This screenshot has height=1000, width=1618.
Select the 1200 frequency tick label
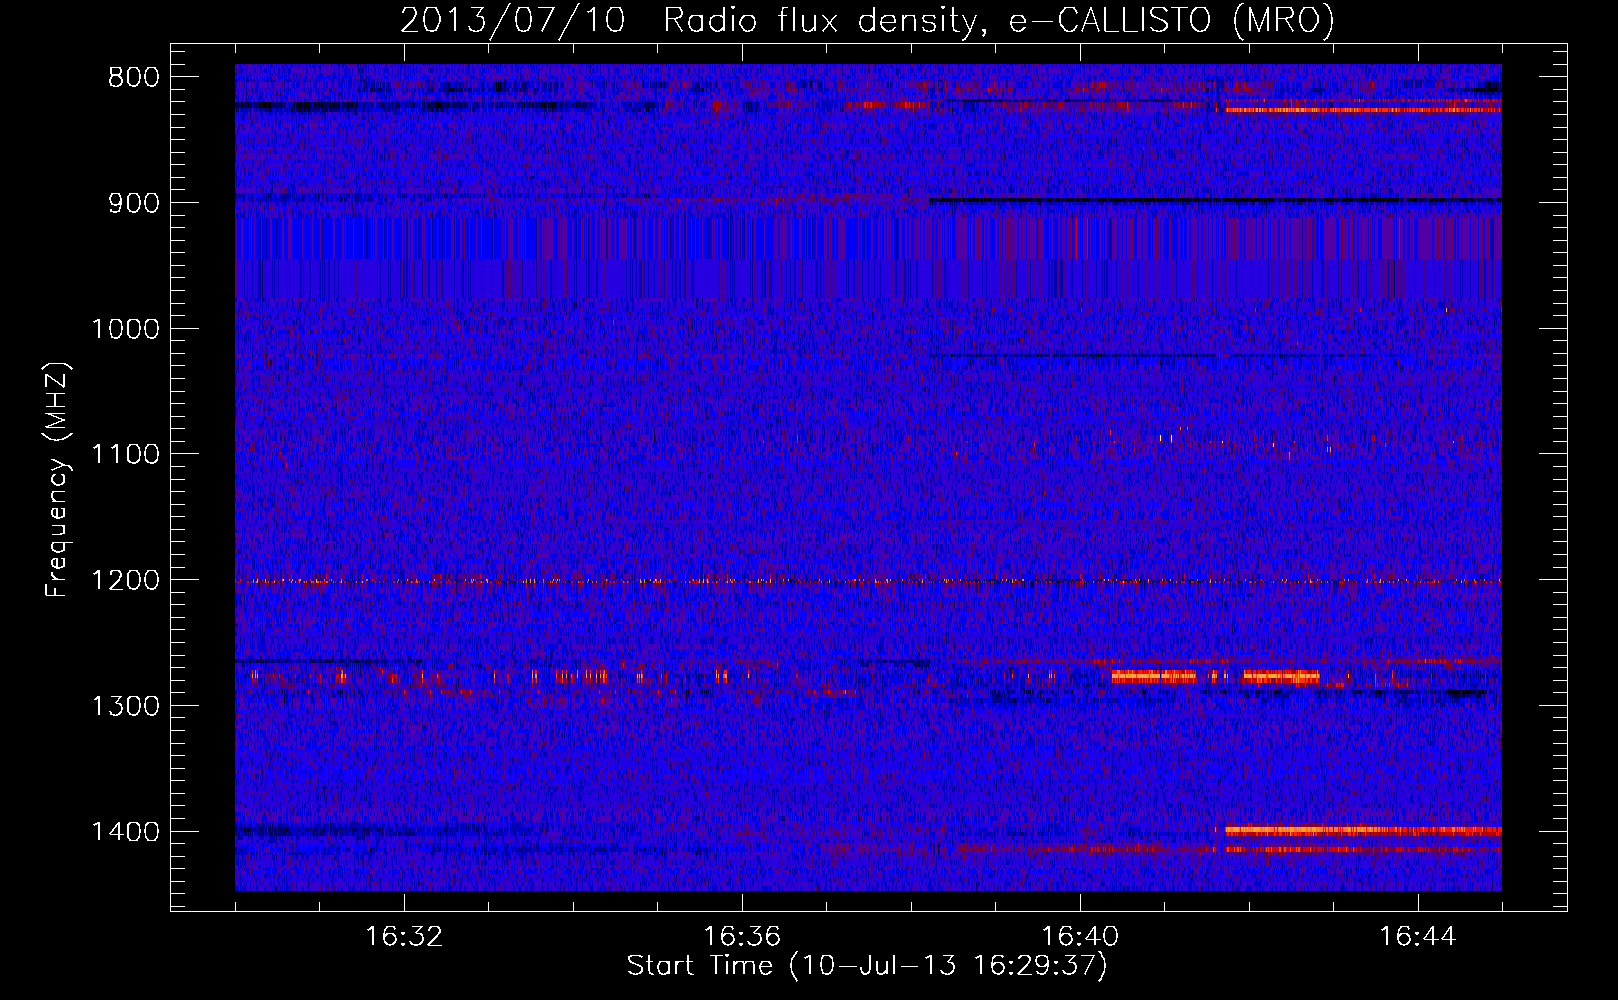pos(125,581)
